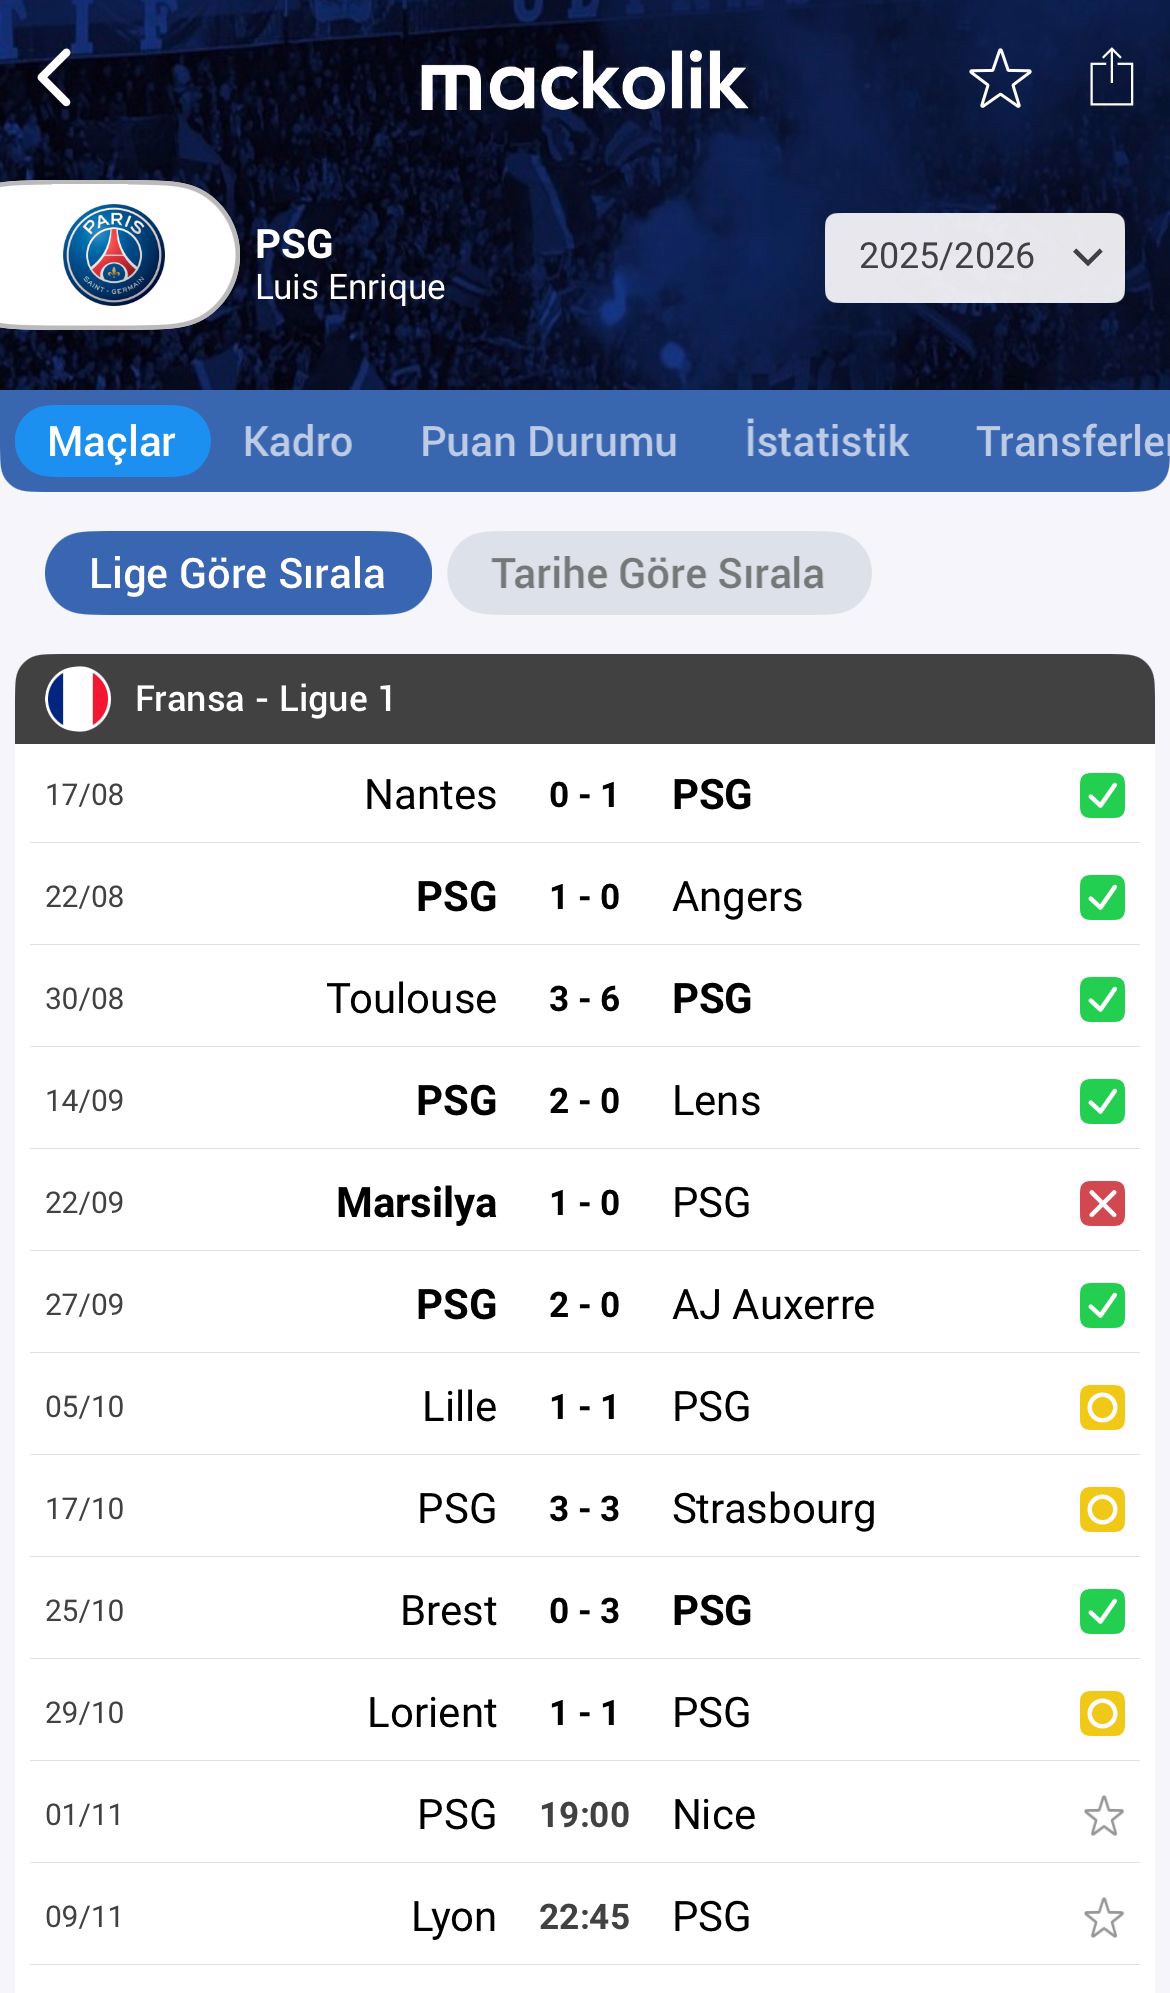Open the Brest 0 - 3 PSG match
The image size is (1170, 1993).
(584, 1611)
